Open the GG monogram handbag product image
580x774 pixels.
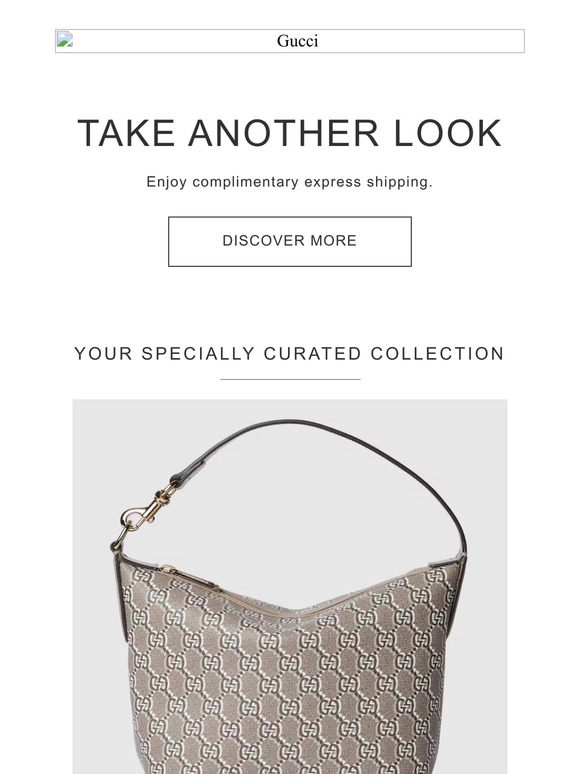290,586
